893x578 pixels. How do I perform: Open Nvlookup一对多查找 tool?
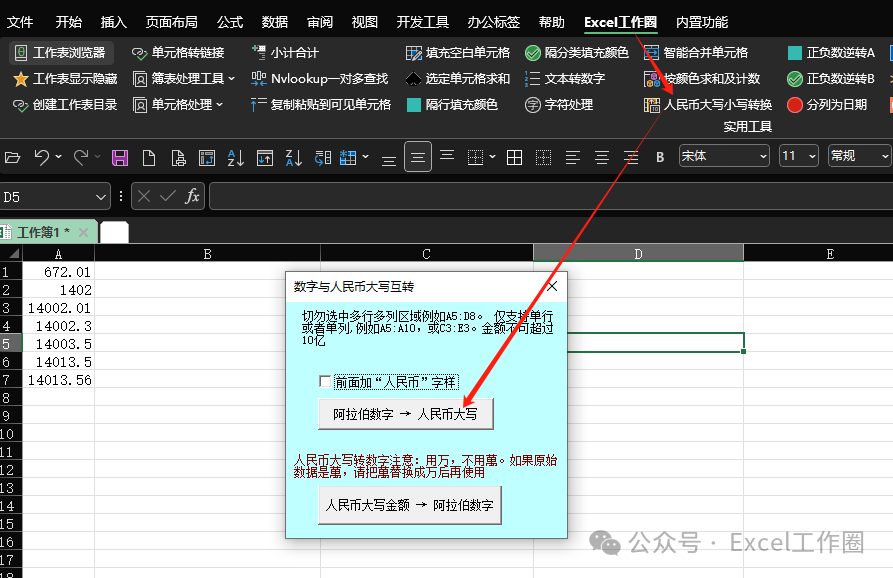point(319,79)
